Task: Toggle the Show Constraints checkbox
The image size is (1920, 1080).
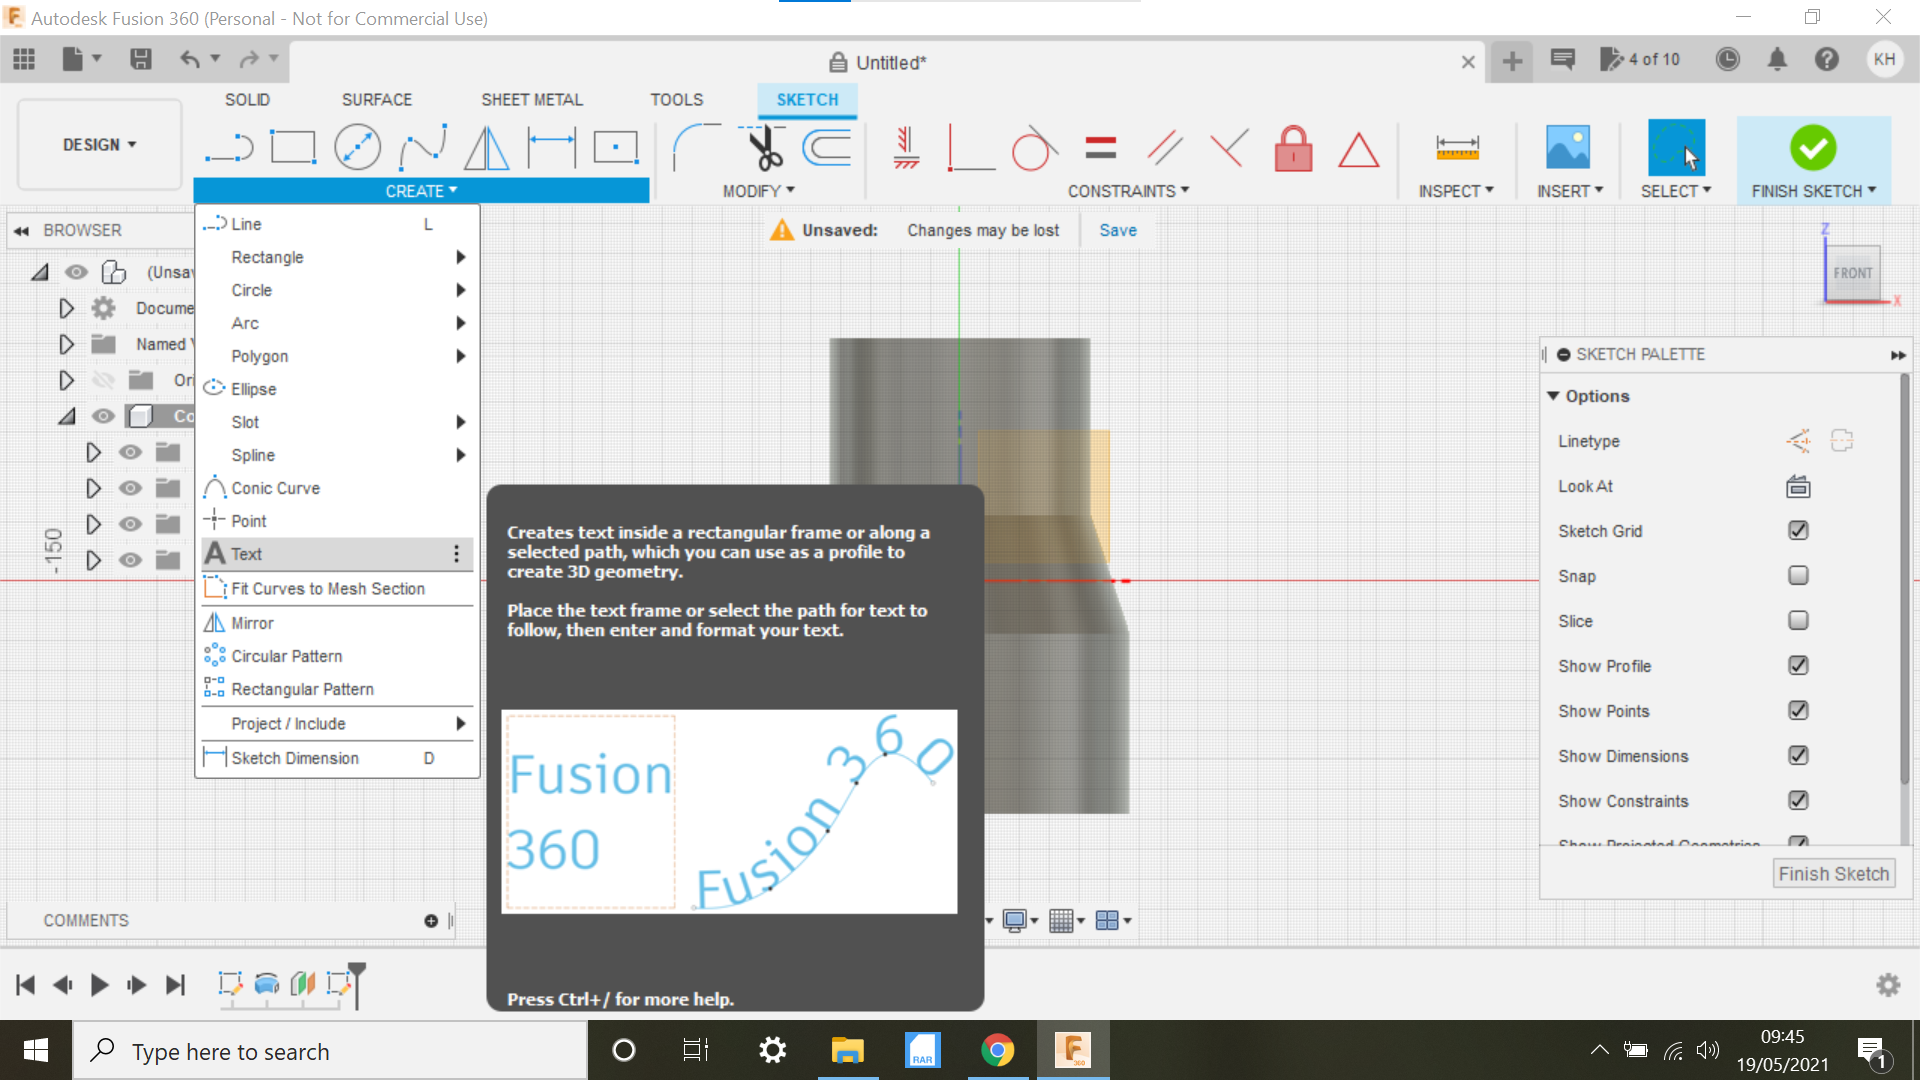Action: pos(1798,801)
